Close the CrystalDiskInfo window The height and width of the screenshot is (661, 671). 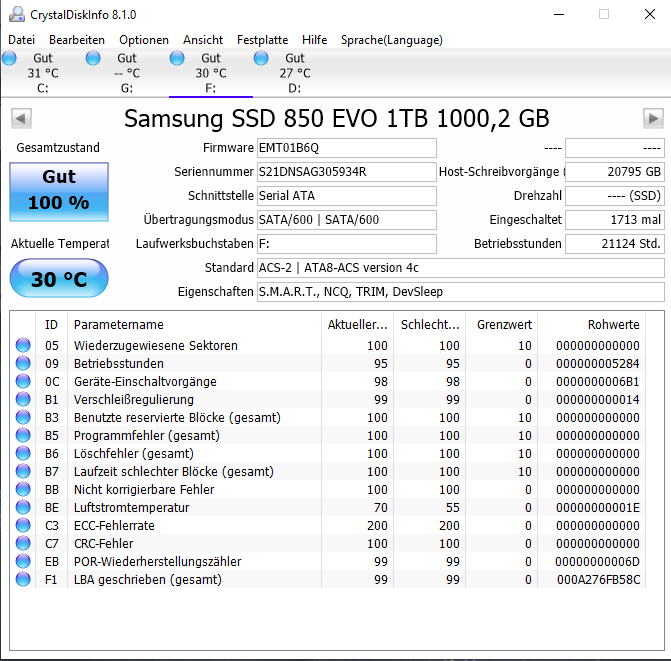(650, 15)
